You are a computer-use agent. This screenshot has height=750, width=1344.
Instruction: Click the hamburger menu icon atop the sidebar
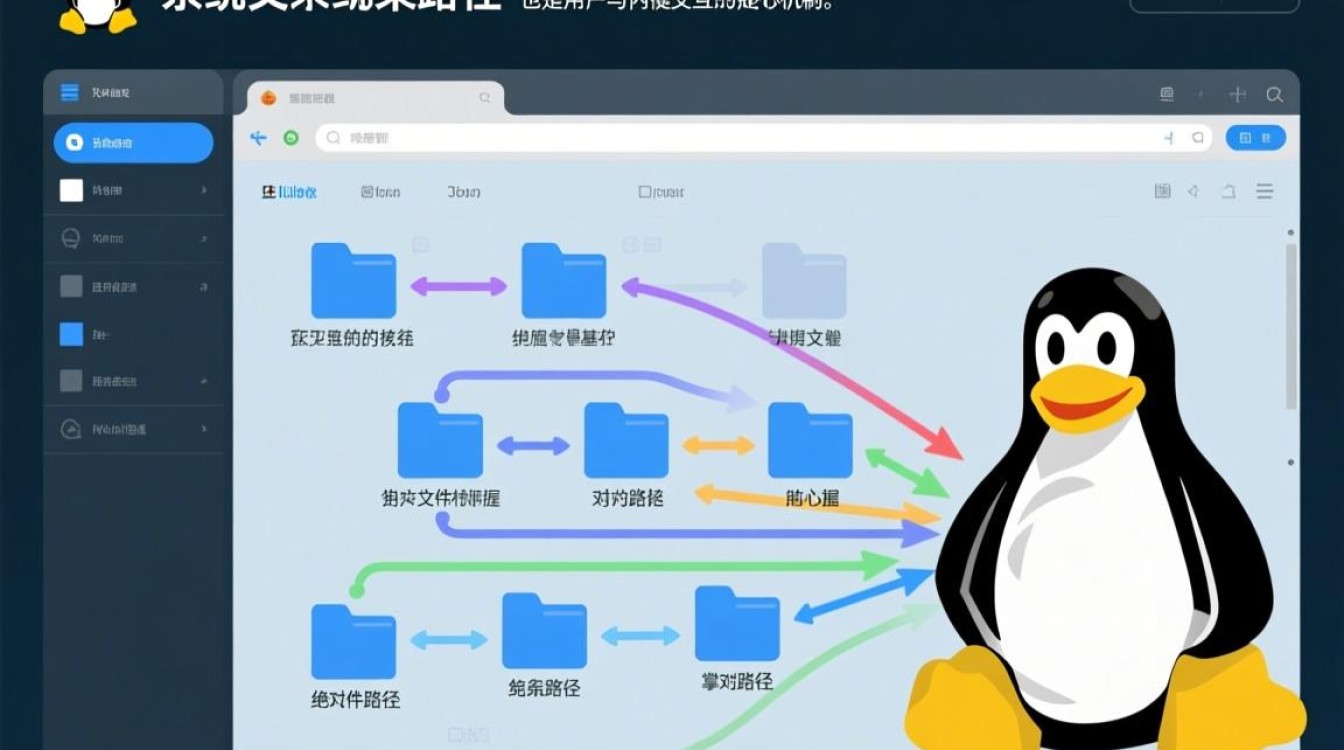69,92
